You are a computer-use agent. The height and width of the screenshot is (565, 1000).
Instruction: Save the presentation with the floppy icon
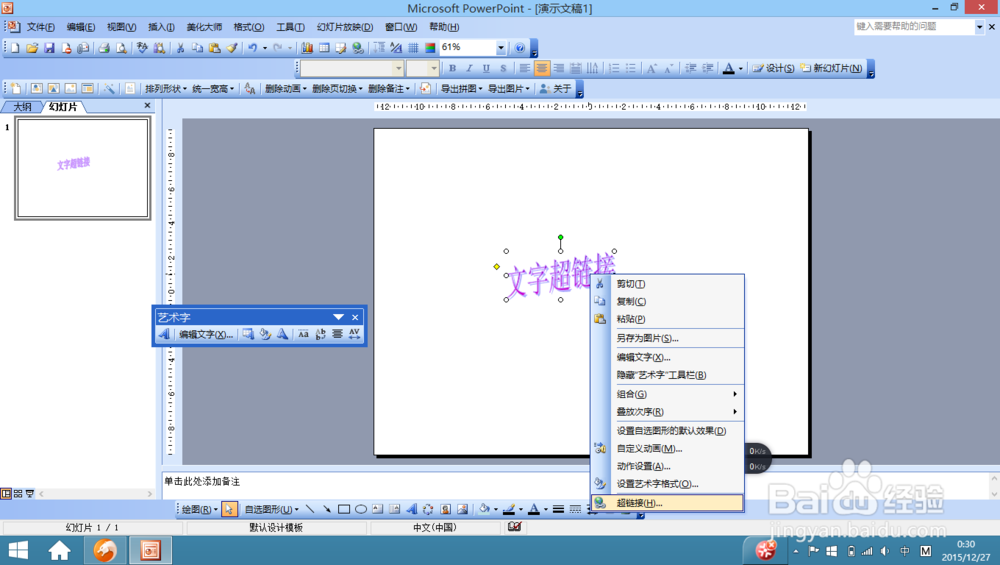[x=49, y=48]
